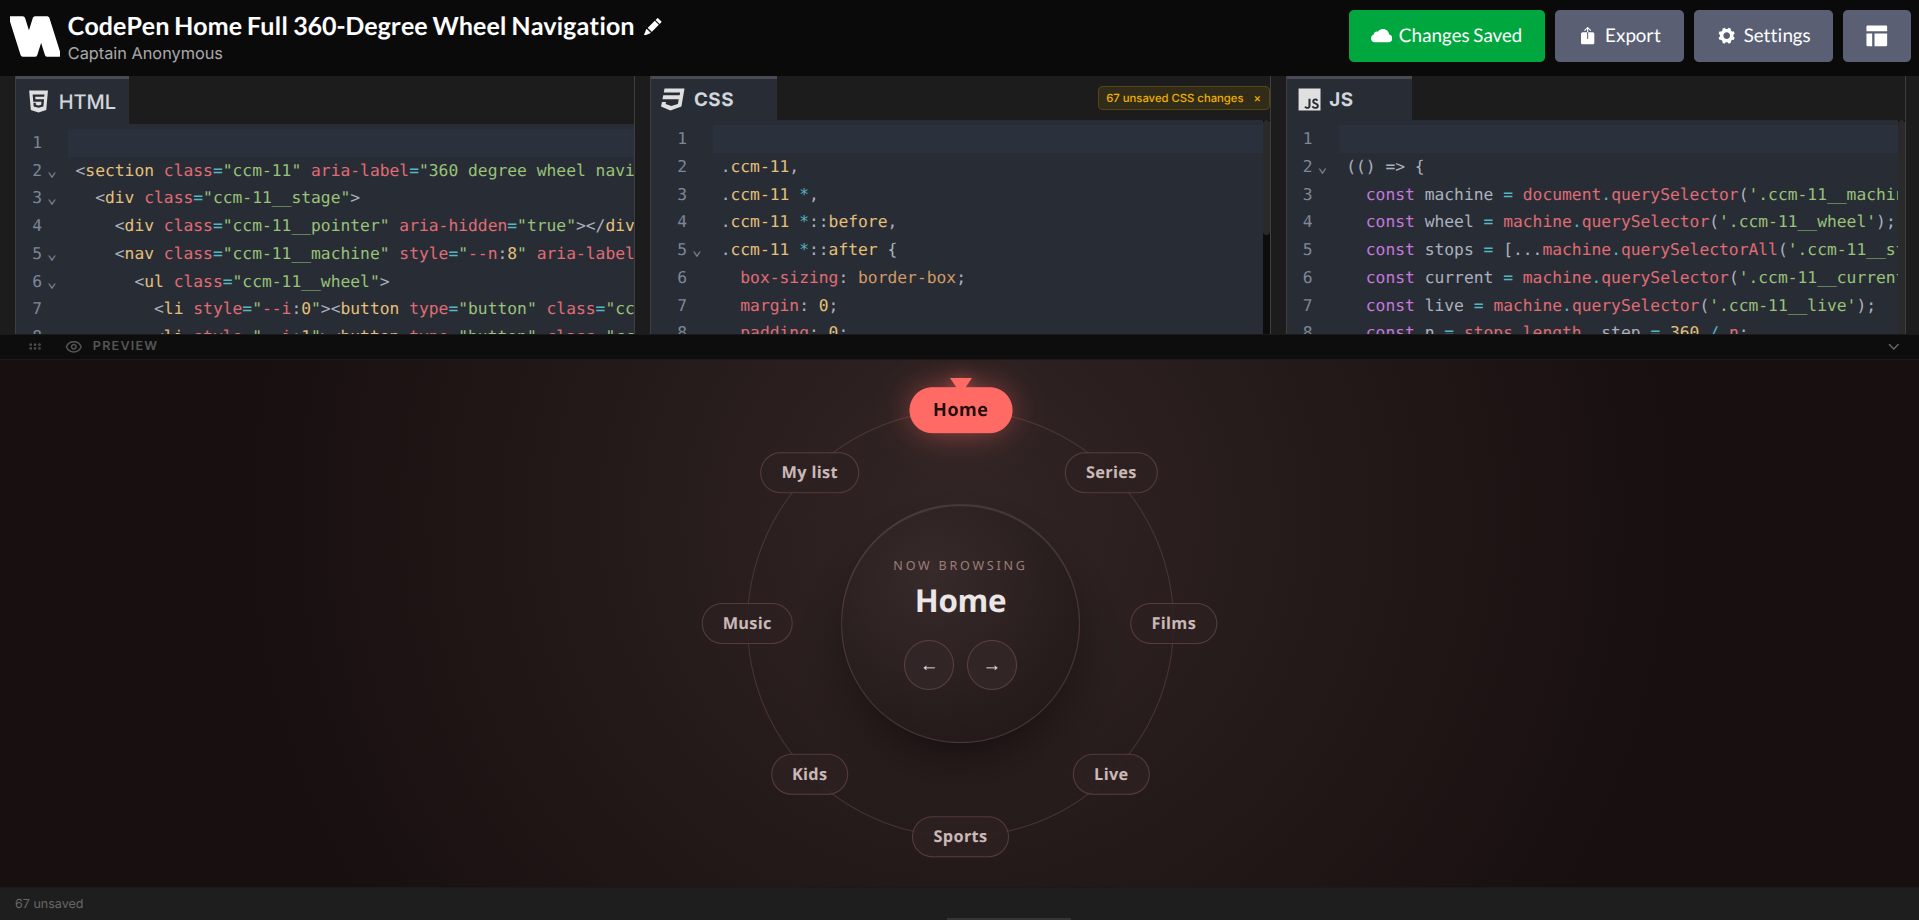Fold HTML line 5 nav element
Screen dimensions: 1919x920
pos(52,256)
